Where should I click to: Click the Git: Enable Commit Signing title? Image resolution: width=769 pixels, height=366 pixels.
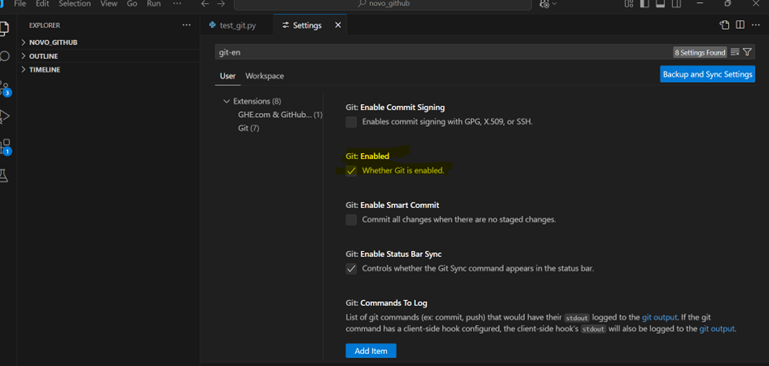(x=395, y=107)
